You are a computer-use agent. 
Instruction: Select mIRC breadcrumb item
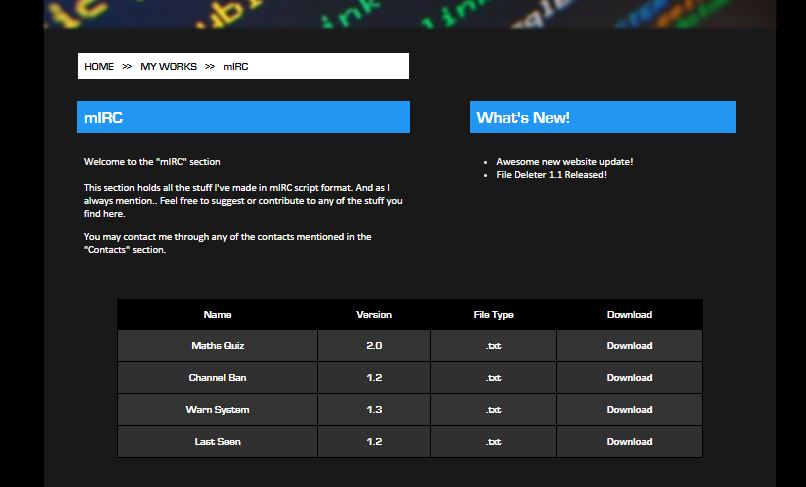(x=235, y=66)
